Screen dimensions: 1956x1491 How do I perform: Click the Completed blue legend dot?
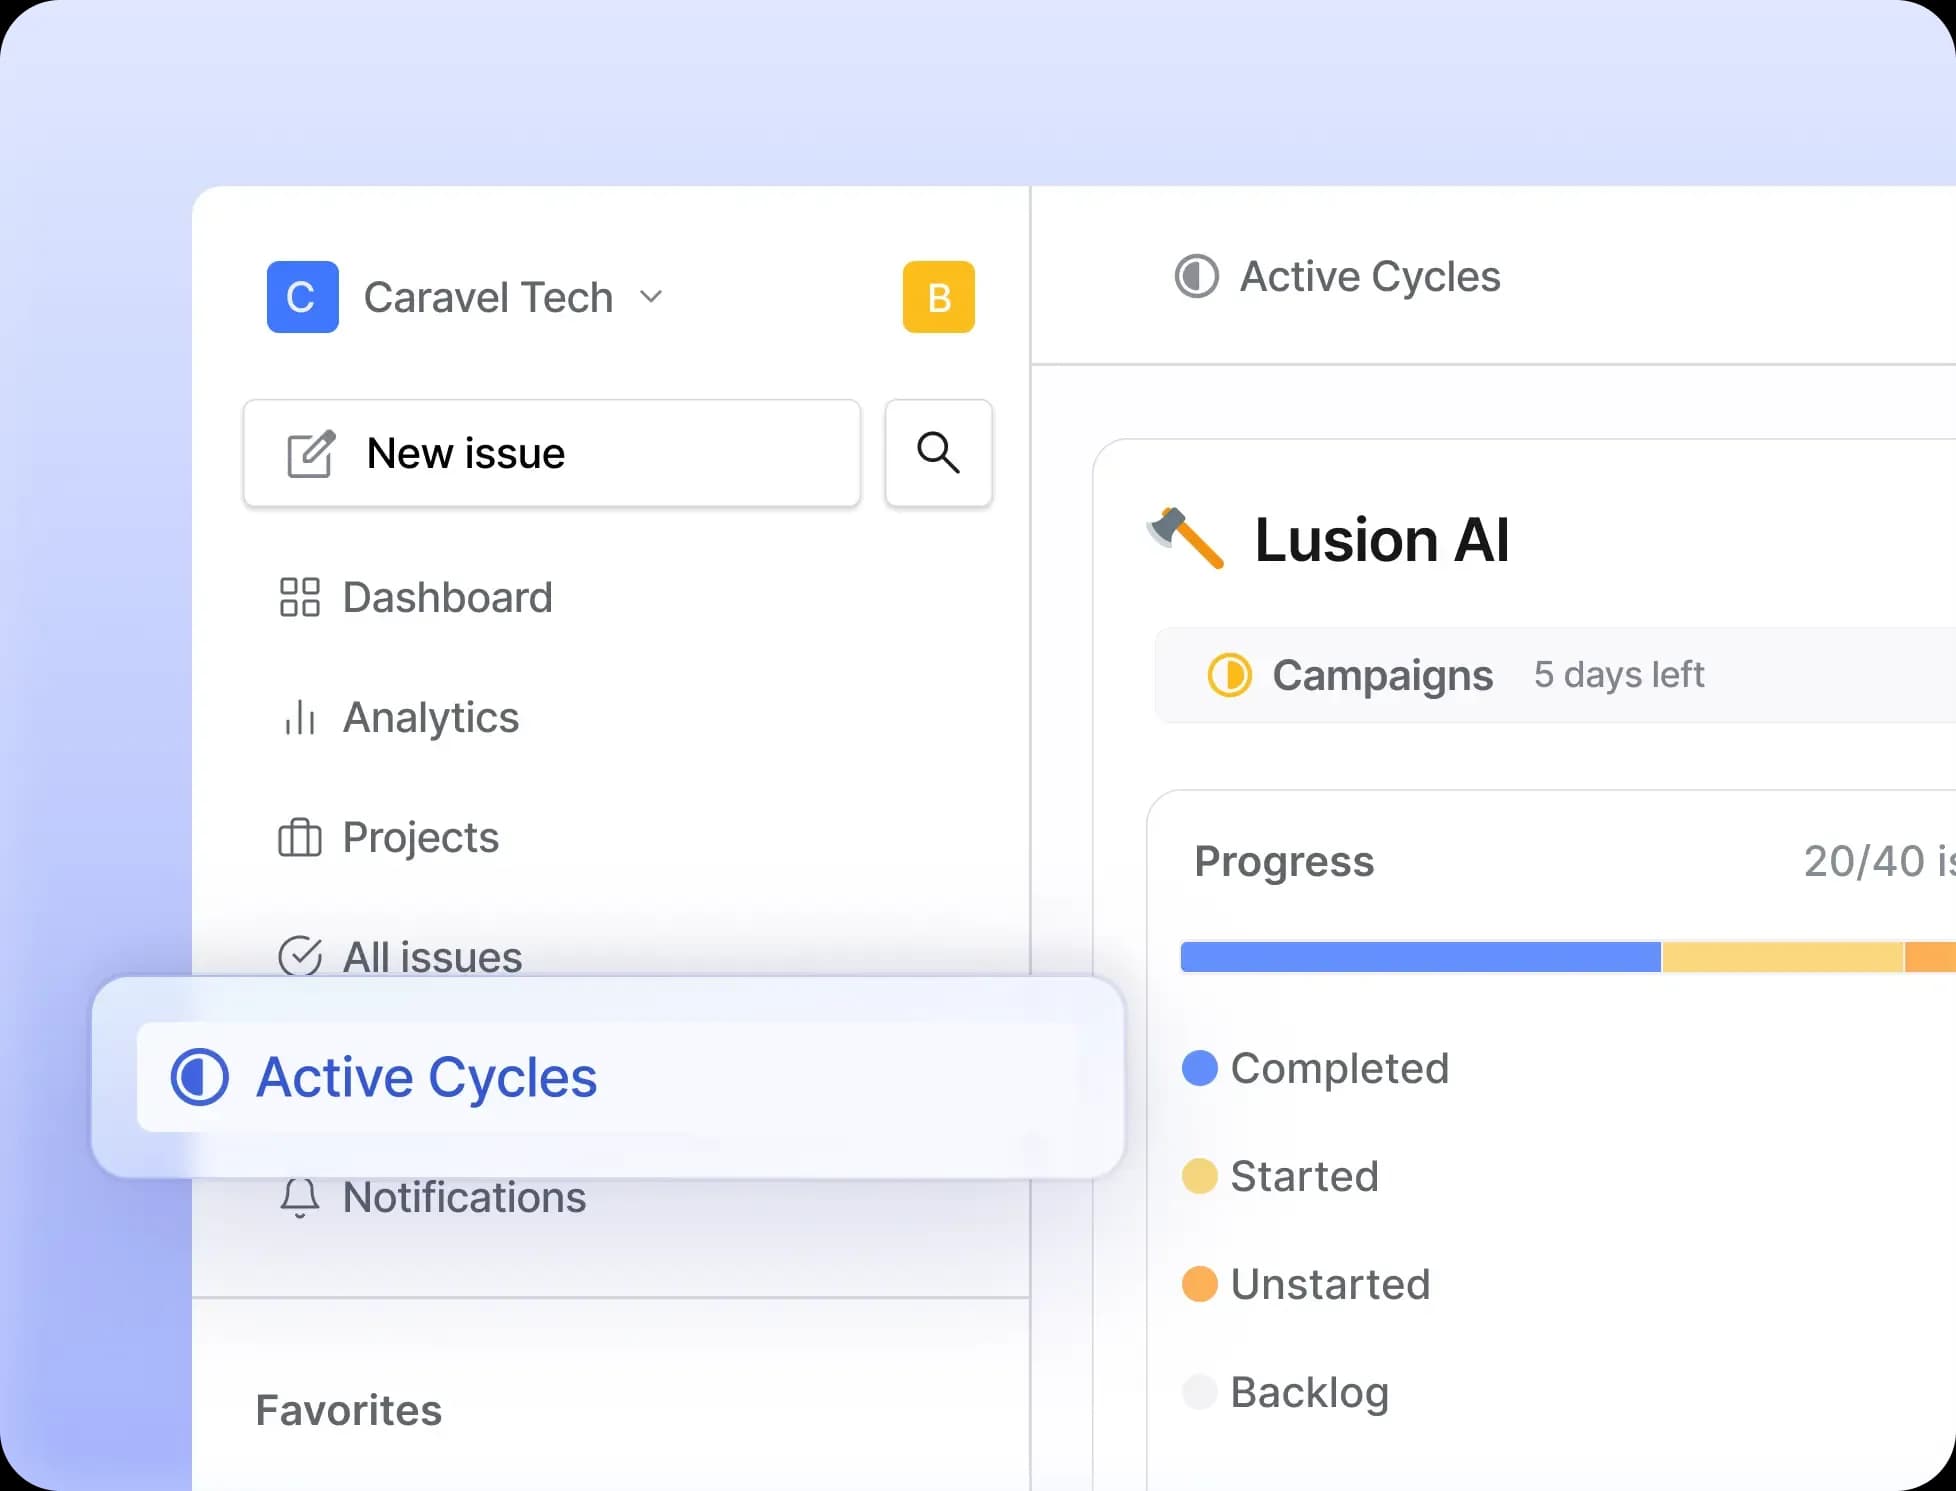pos(1199,1068)
